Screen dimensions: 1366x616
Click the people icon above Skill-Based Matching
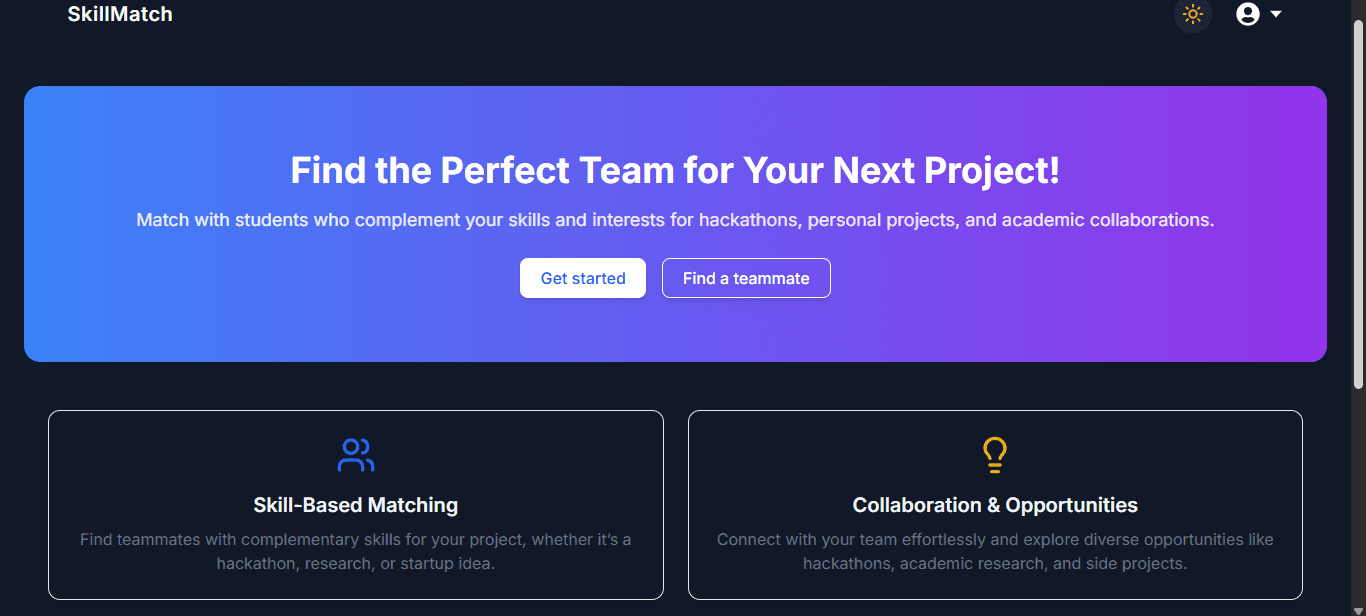click(x=355, y=455)
